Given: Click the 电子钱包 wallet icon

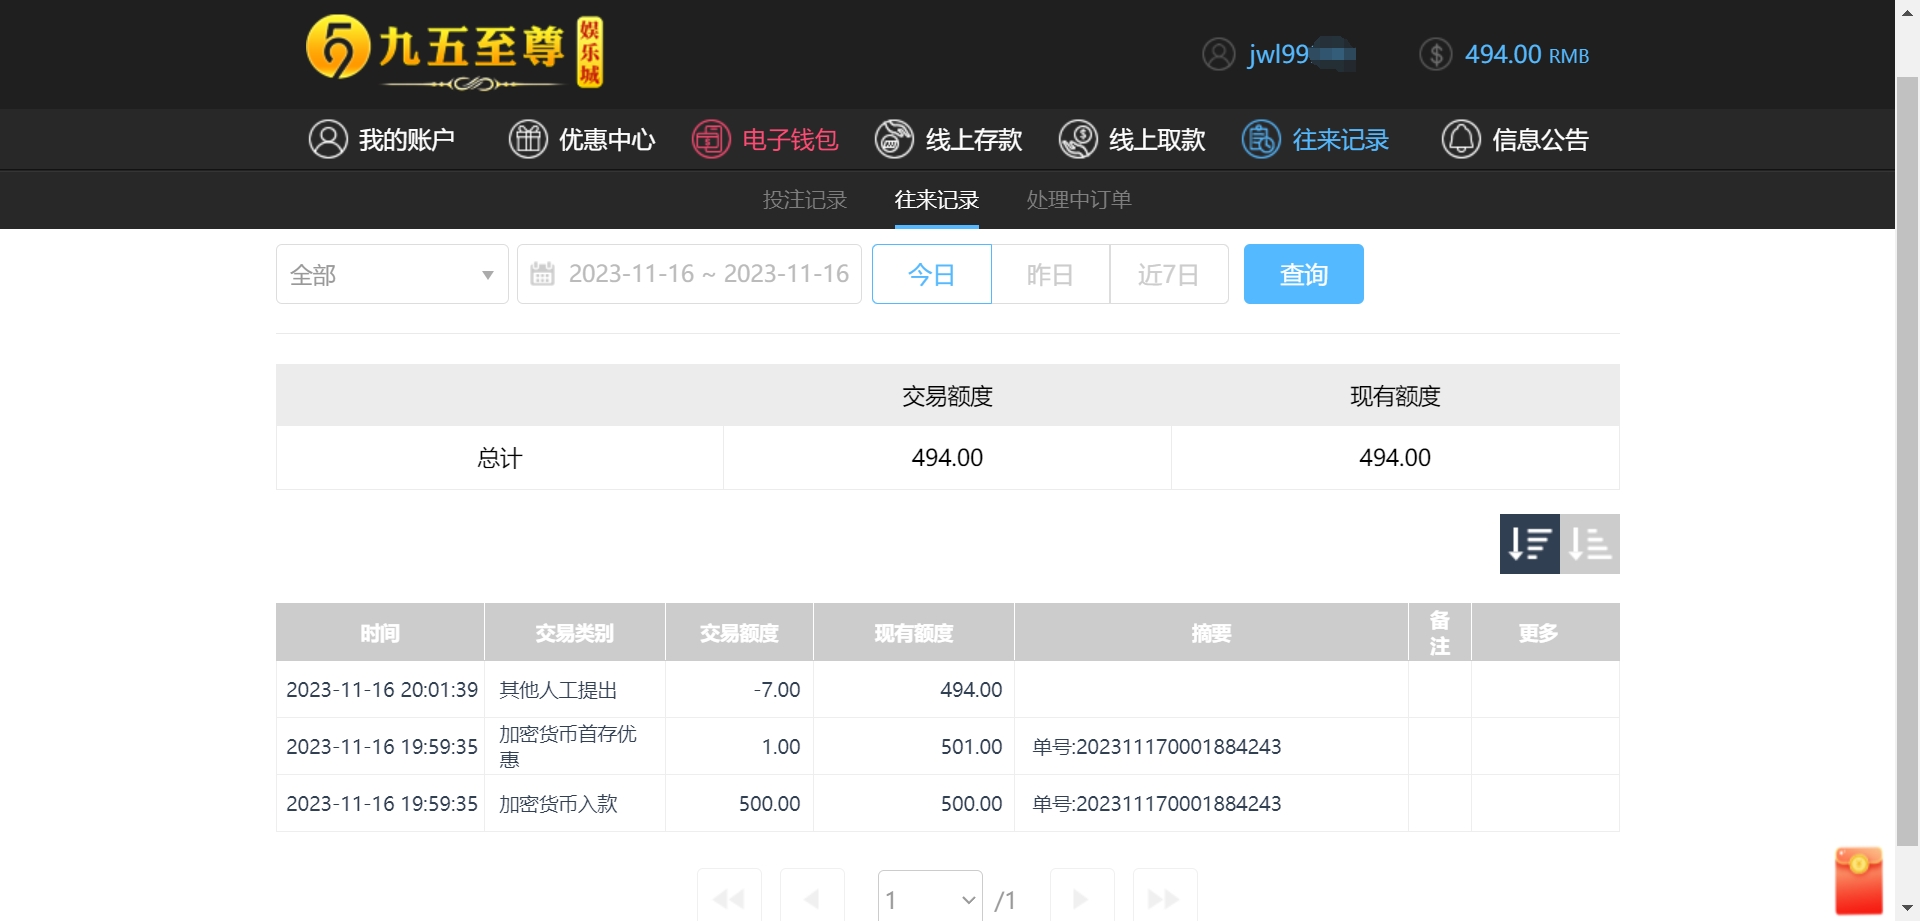Looking at the screenshot, I should (x=711, y=139).
